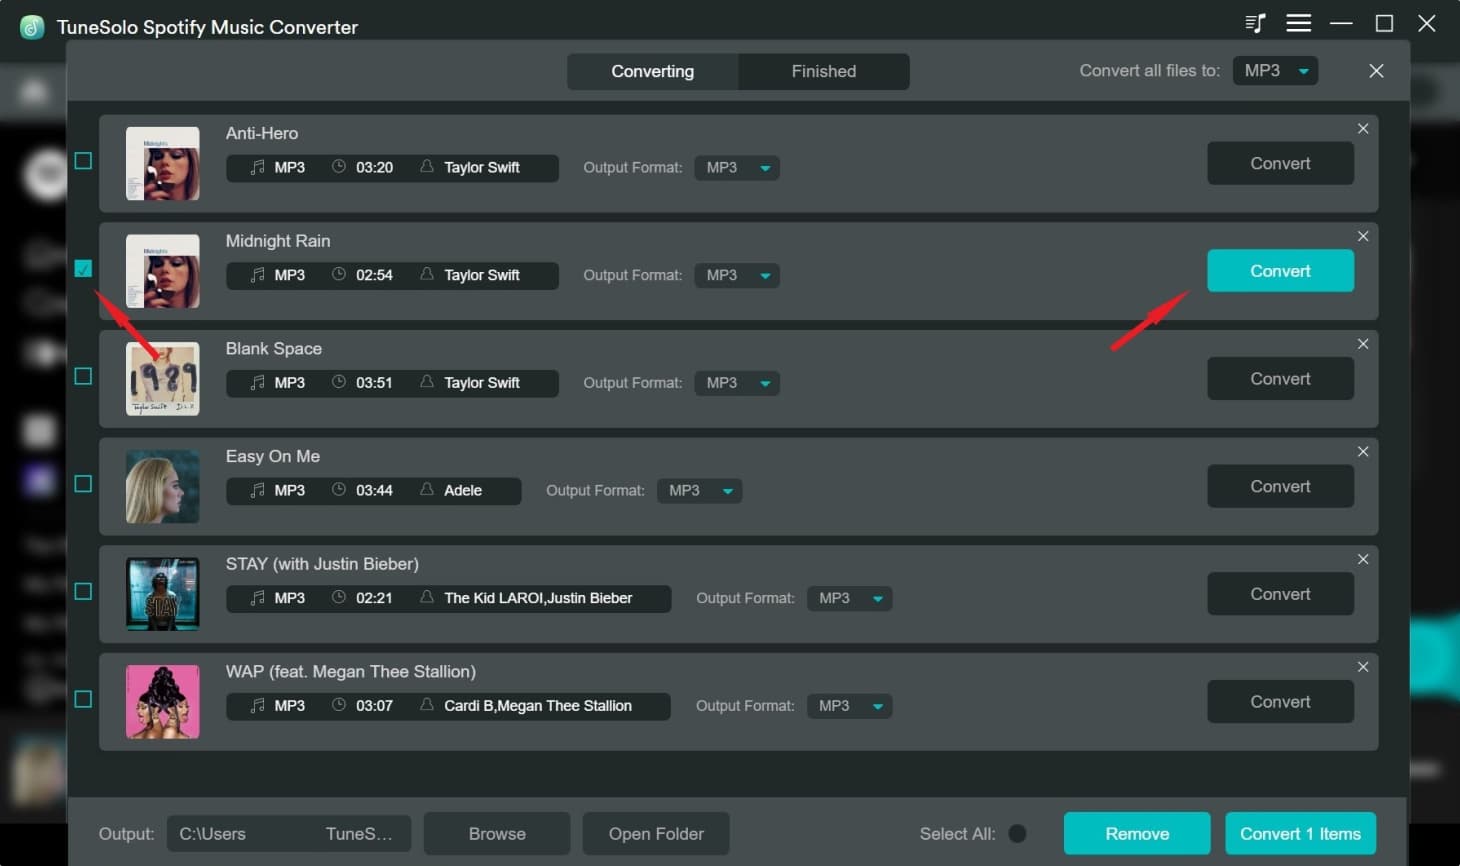The width and height of the screenshot is (1460, 866).
Task: Click the Browse button
Action: click(497, 834)
